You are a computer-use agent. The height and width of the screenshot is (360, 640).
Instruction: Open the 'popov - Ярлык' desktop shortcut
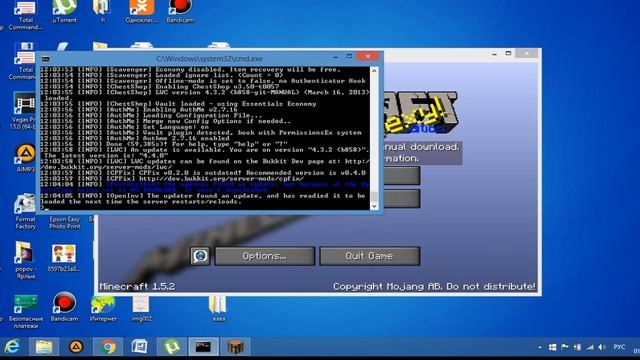tap(25, 260)
